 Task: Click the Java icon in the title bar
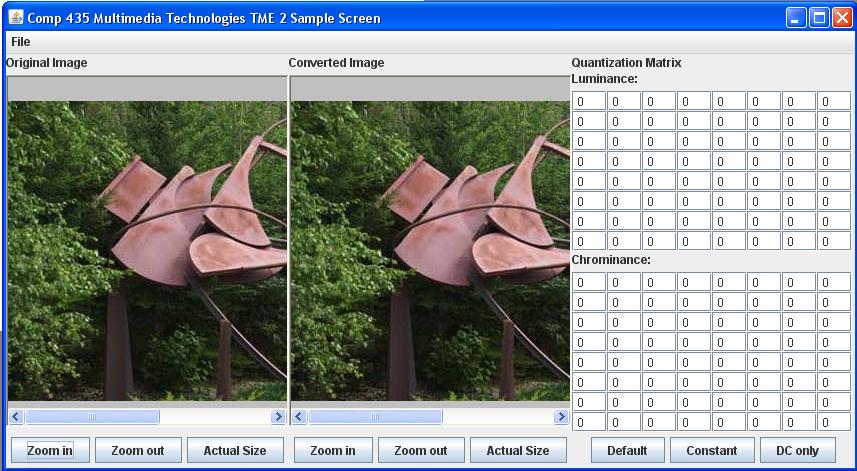click(x=16, y=17)
